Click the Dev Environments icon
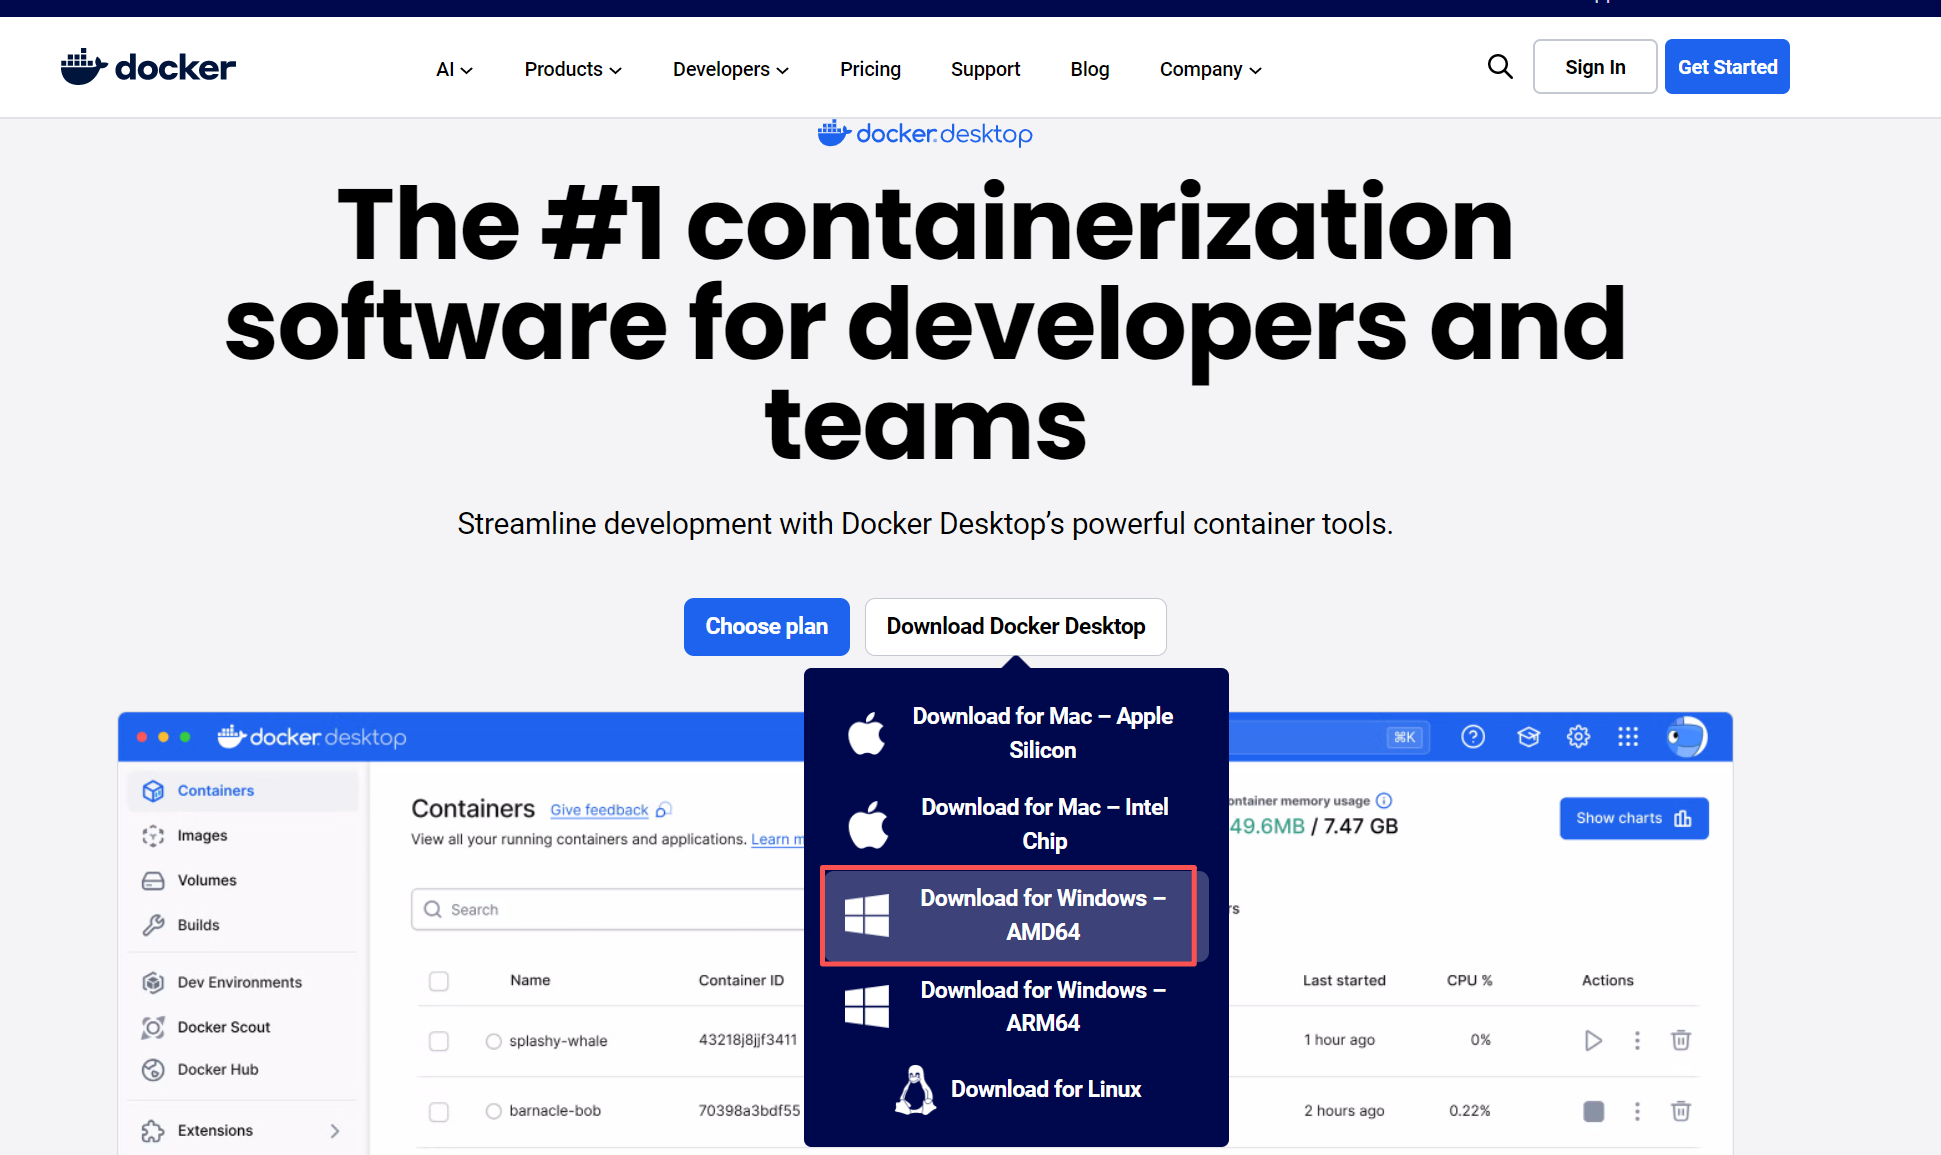Viewport: 1941px width, 1155px height. click(x=153, y=982)
